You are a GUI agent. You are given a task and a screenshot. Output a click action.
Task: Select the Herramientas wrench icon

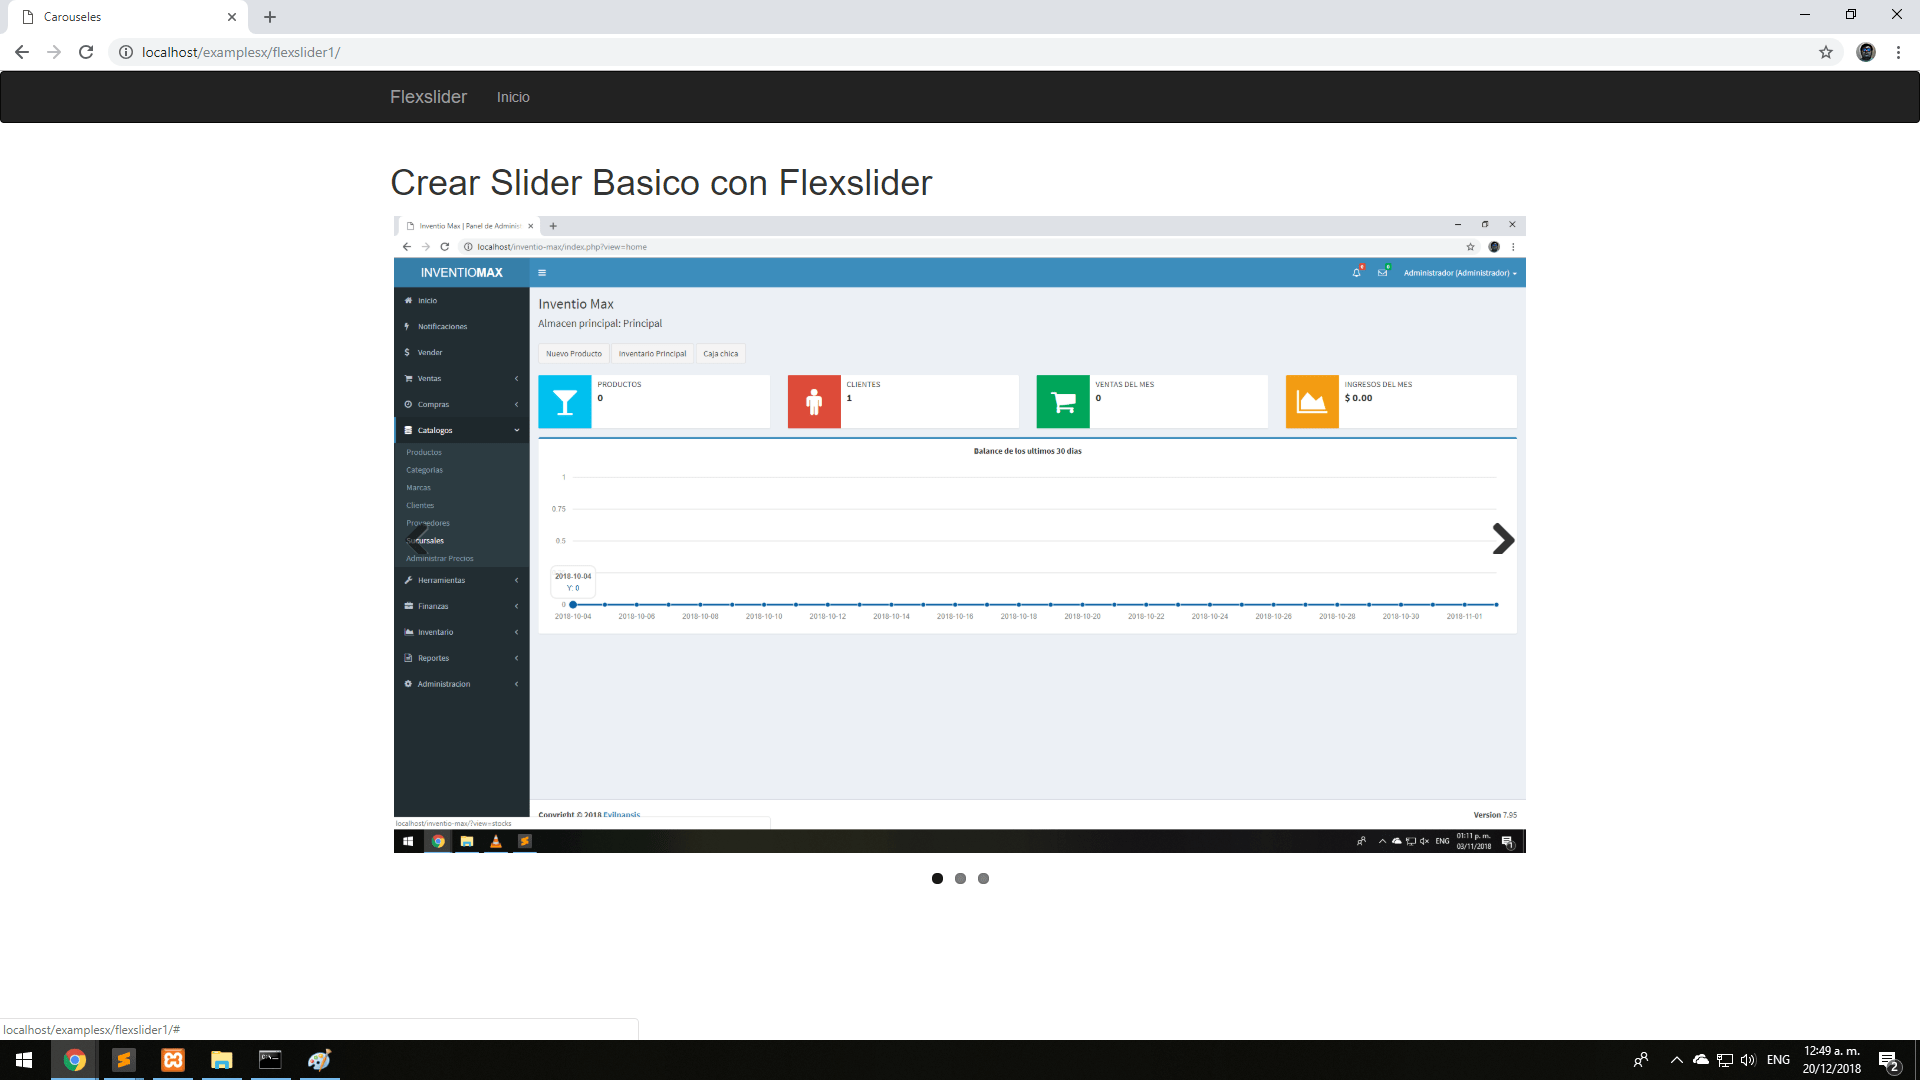coord(407,580)
